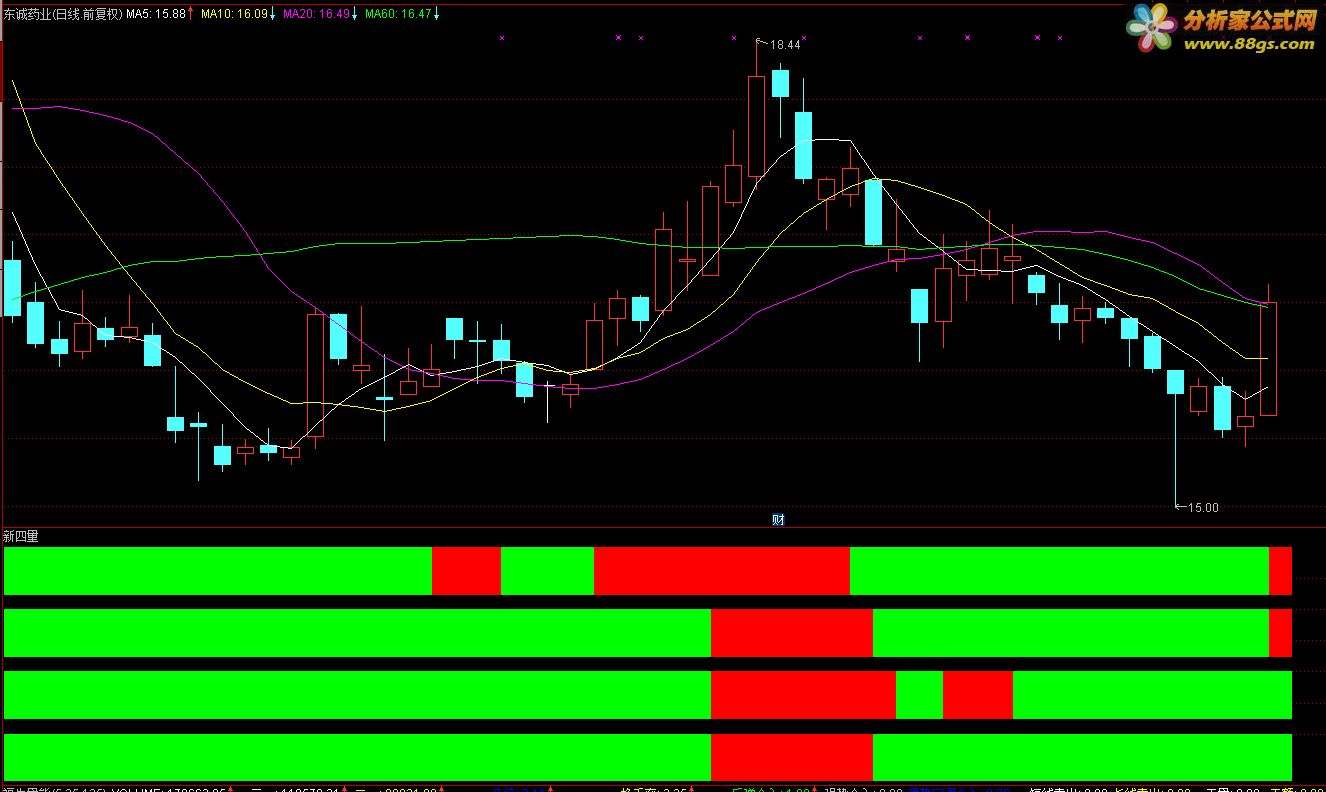Select the MA5: 15.88 label
This screenshot has height=792, width=1326.
(x=156, y=14)
